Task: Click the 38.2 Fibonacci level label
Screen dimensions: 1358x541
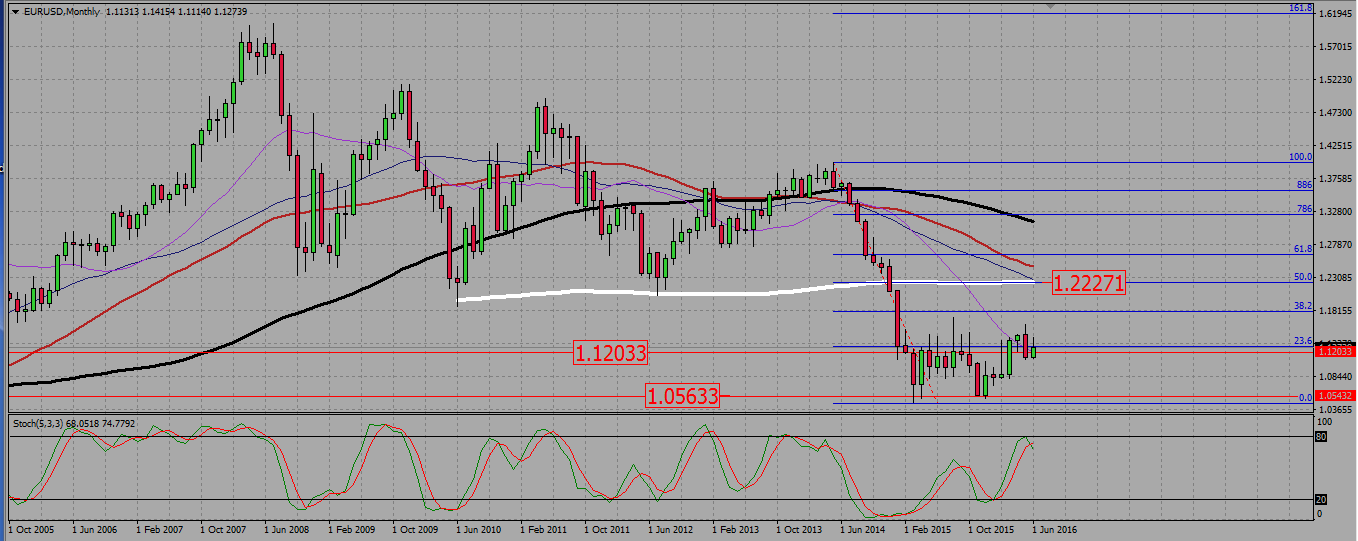Action: [x=1302, y=306]
